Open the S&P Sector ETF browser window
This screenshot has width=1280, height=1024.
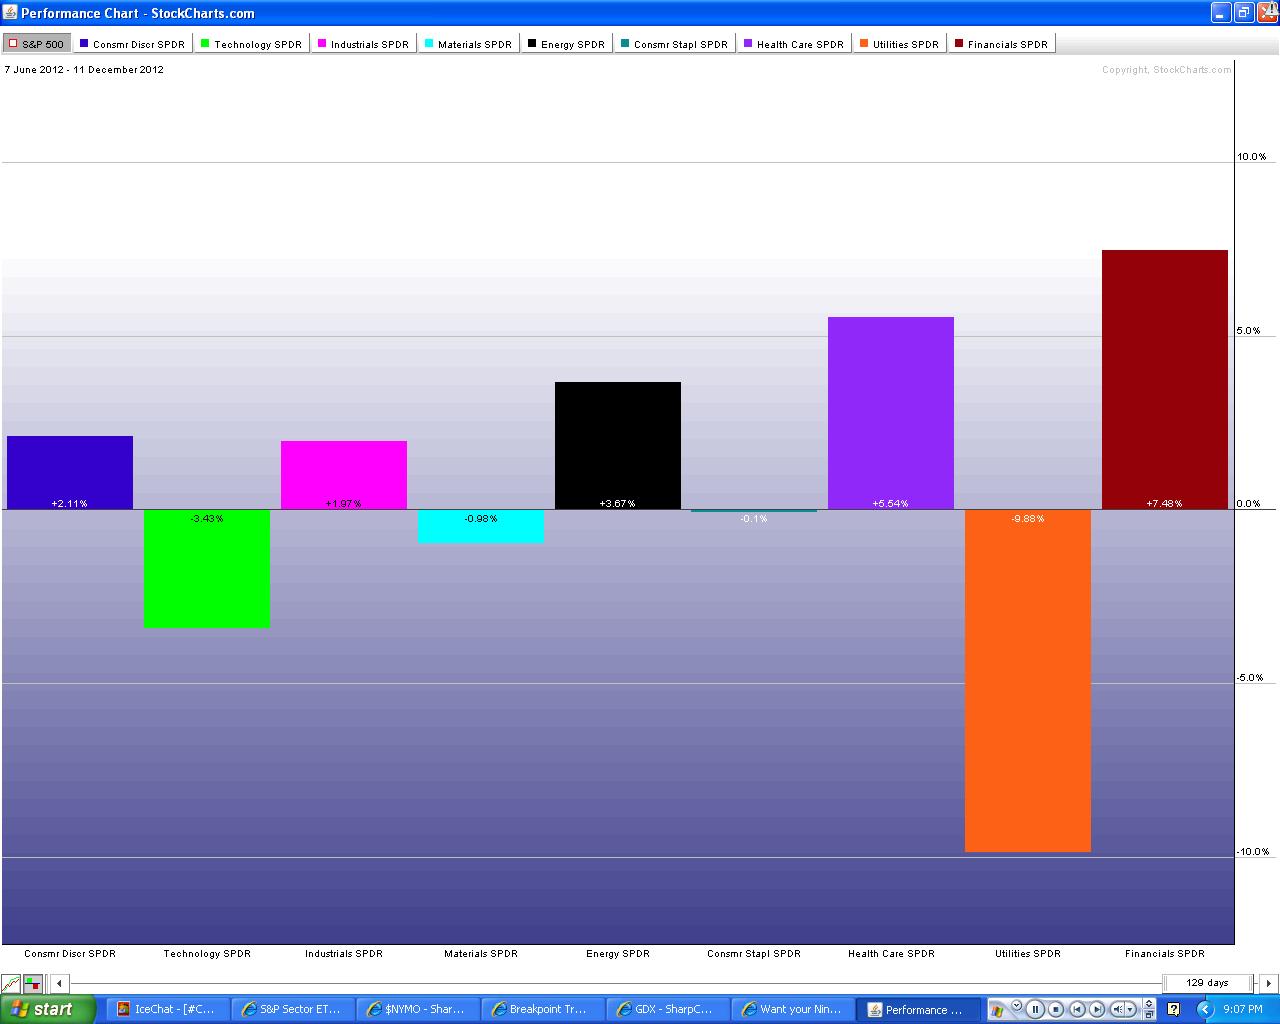pyautogui.click(x=292, y=1009)
